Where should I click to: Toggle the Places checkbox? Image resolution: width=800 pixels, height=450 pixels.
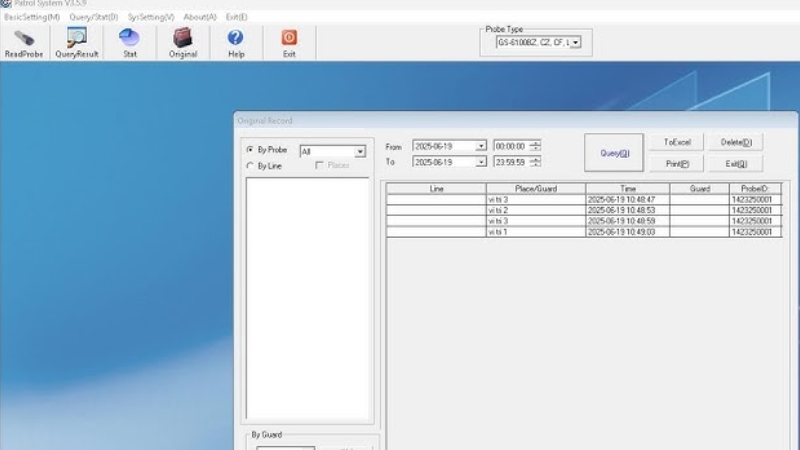(319, 166)
